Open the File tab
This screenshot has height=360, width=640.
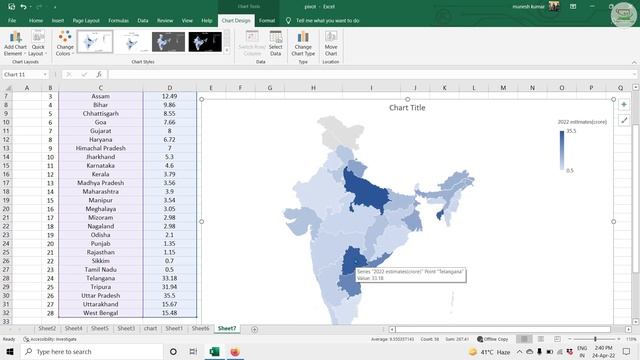click(12, 20)
